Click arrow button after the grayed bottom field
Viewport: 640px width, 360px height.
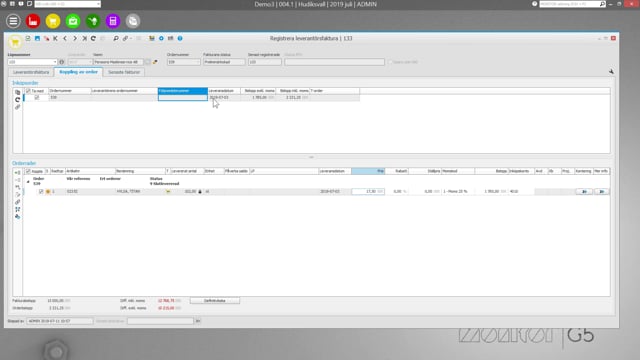(x=198, y=321)
